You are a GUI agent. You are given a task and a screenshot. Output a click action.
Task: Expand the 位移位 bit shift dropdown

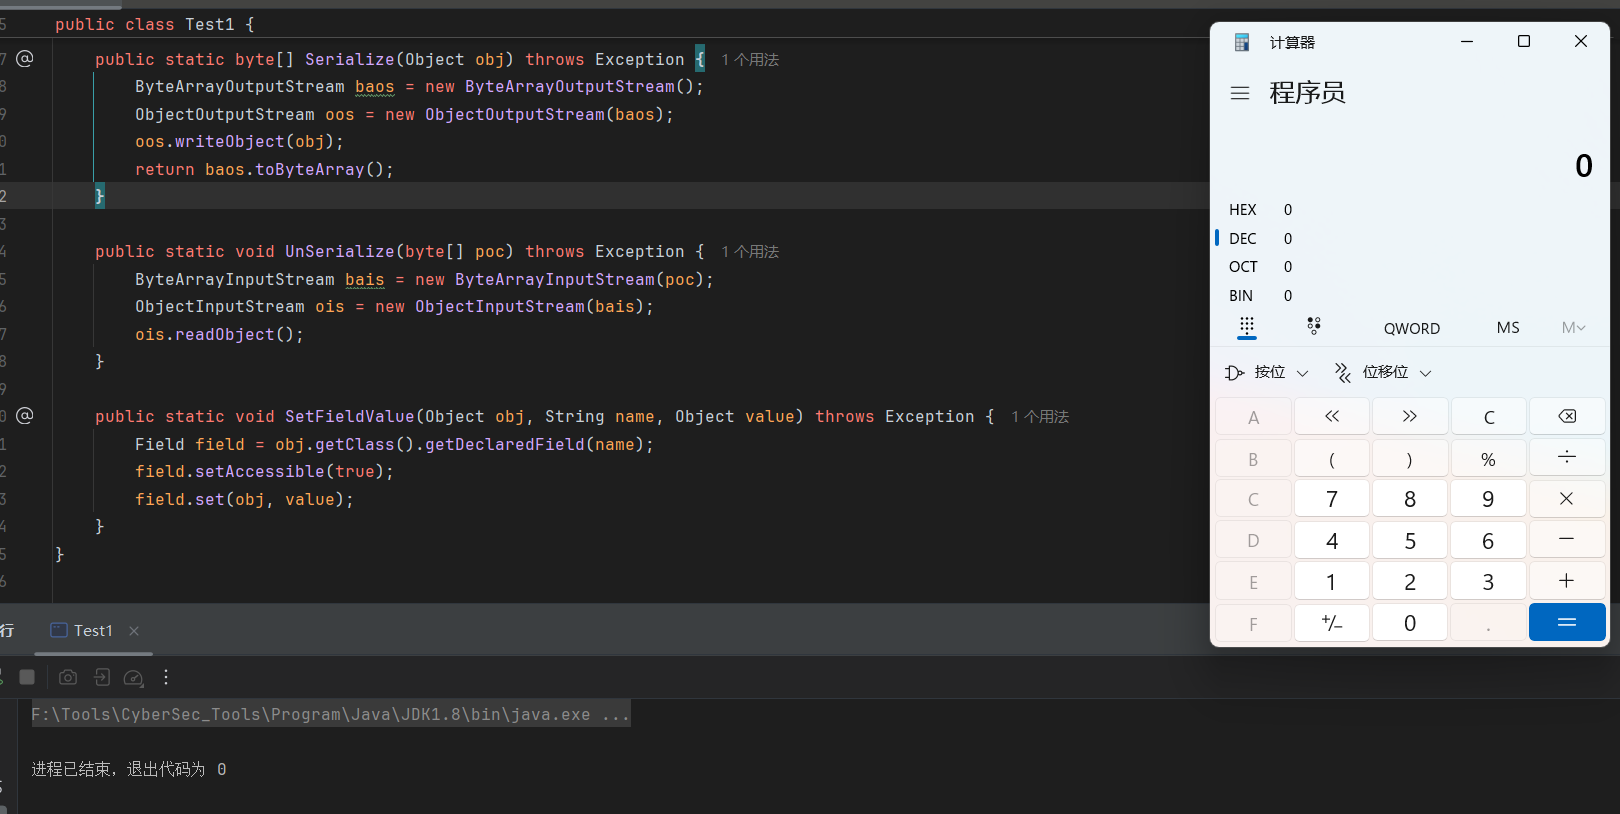tap(1384, 372)
